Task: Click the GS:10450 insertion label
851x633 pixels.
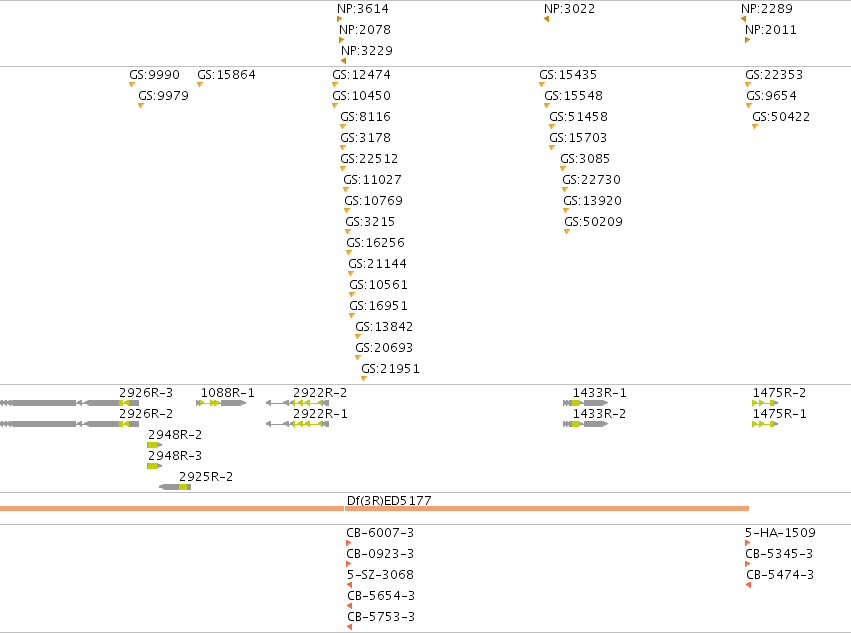Action: coord(361,96)
